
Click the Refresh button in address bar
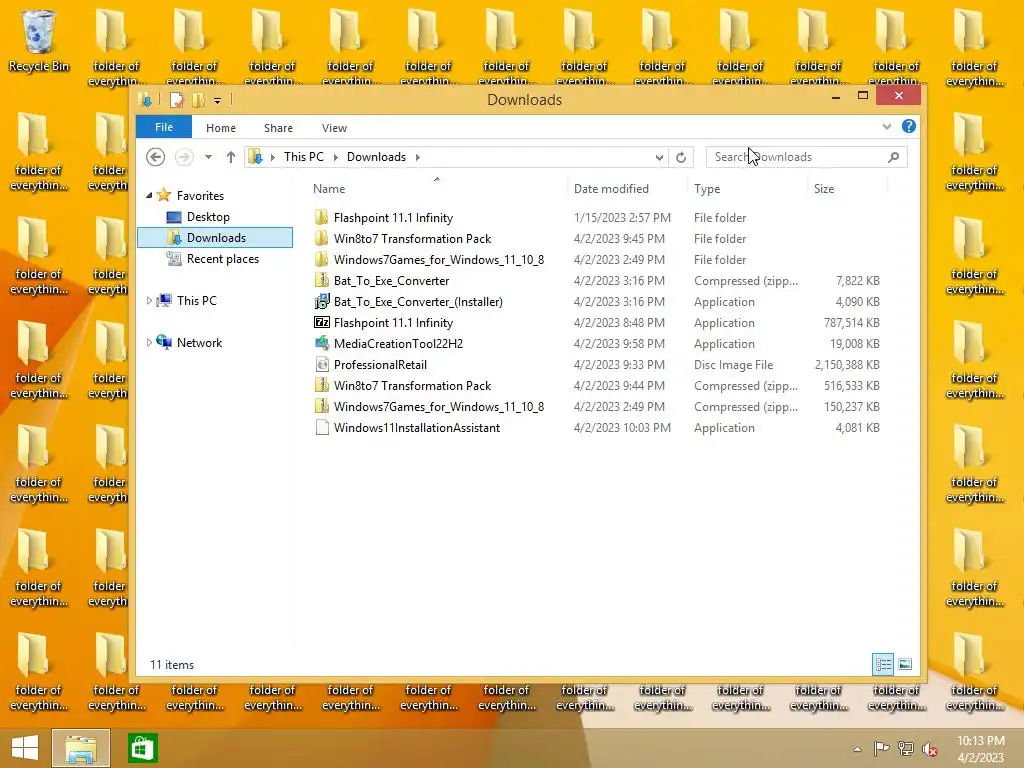(x=680, y=157)
